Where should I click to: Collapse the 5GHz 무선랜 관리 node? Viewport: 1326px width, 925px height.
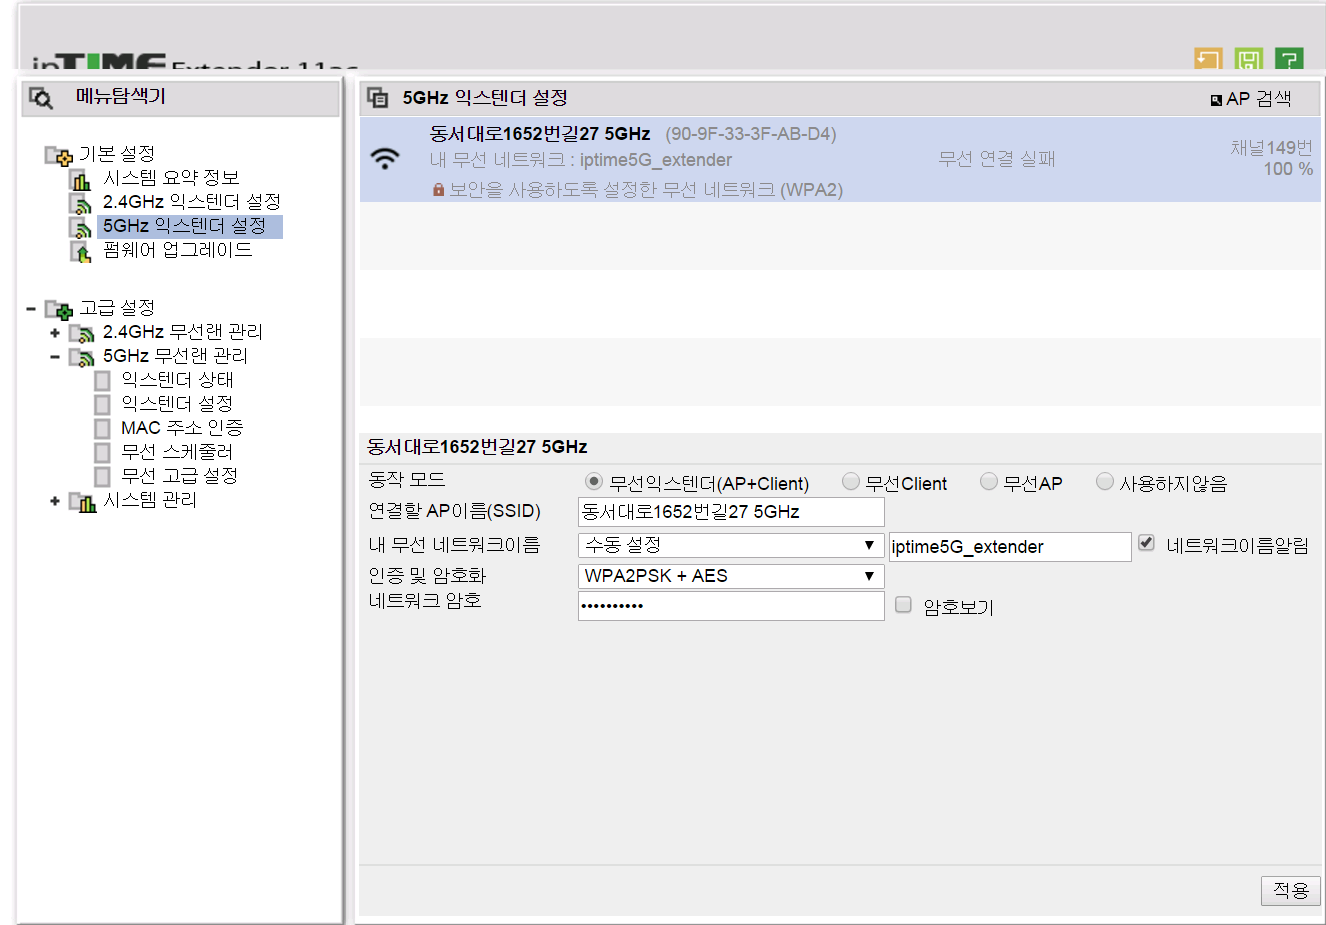[x=55, y=357]
